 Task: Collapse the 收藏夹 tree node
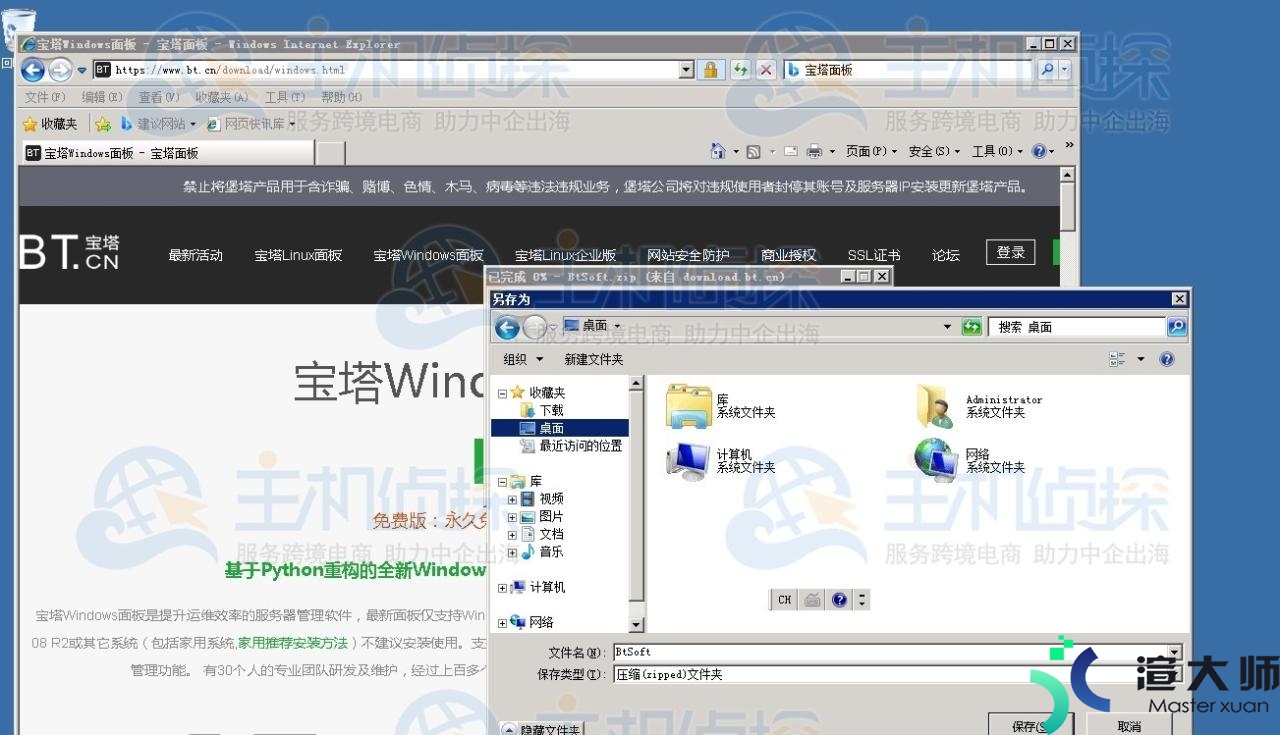(x=502, y=393)
